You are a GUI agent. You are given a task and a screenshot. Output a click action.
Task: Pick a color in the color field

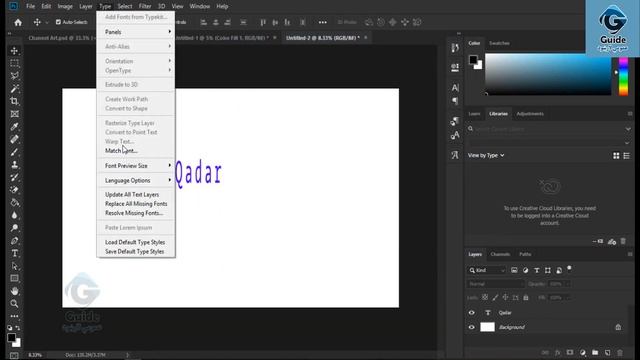[x=548, y=75]
